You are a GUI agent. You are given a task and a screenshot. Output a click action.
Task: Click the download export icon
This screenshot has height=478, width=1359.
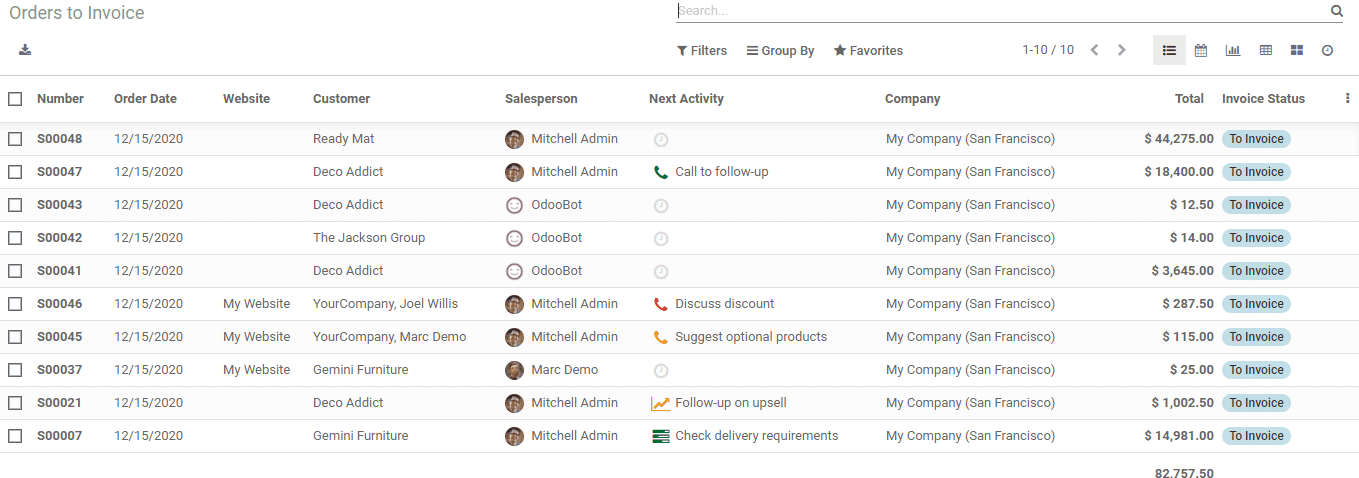click(25, 50)
